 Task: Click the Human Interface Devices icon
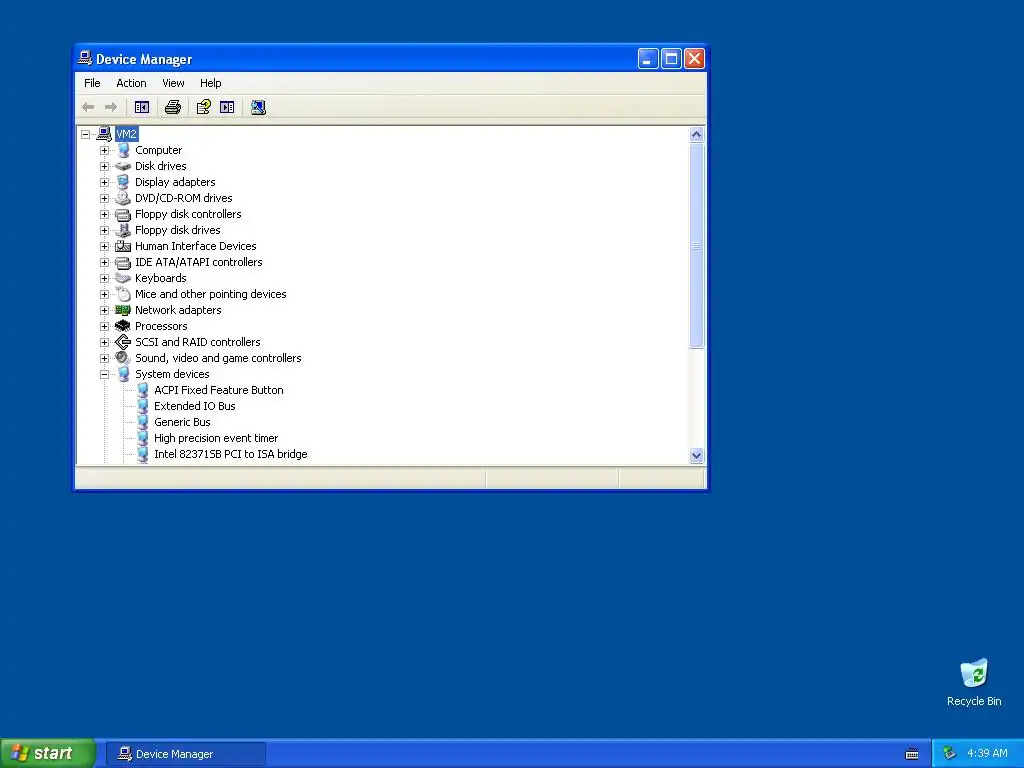(123, 246)
